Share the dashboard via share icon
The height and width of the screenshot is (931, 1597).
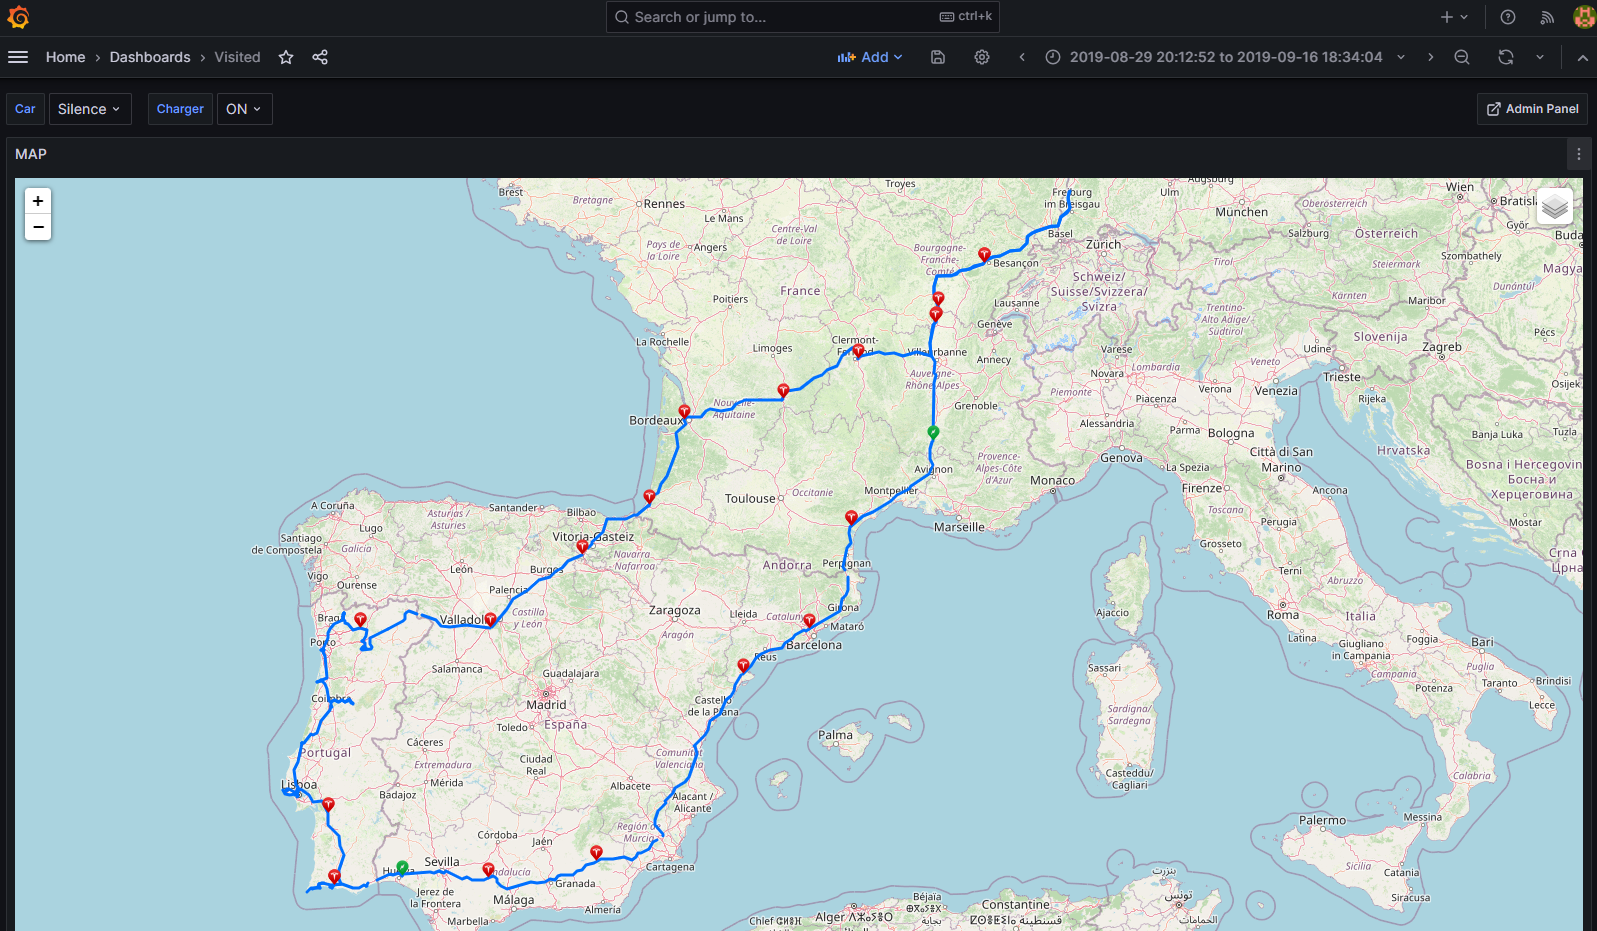coord(320,57)
